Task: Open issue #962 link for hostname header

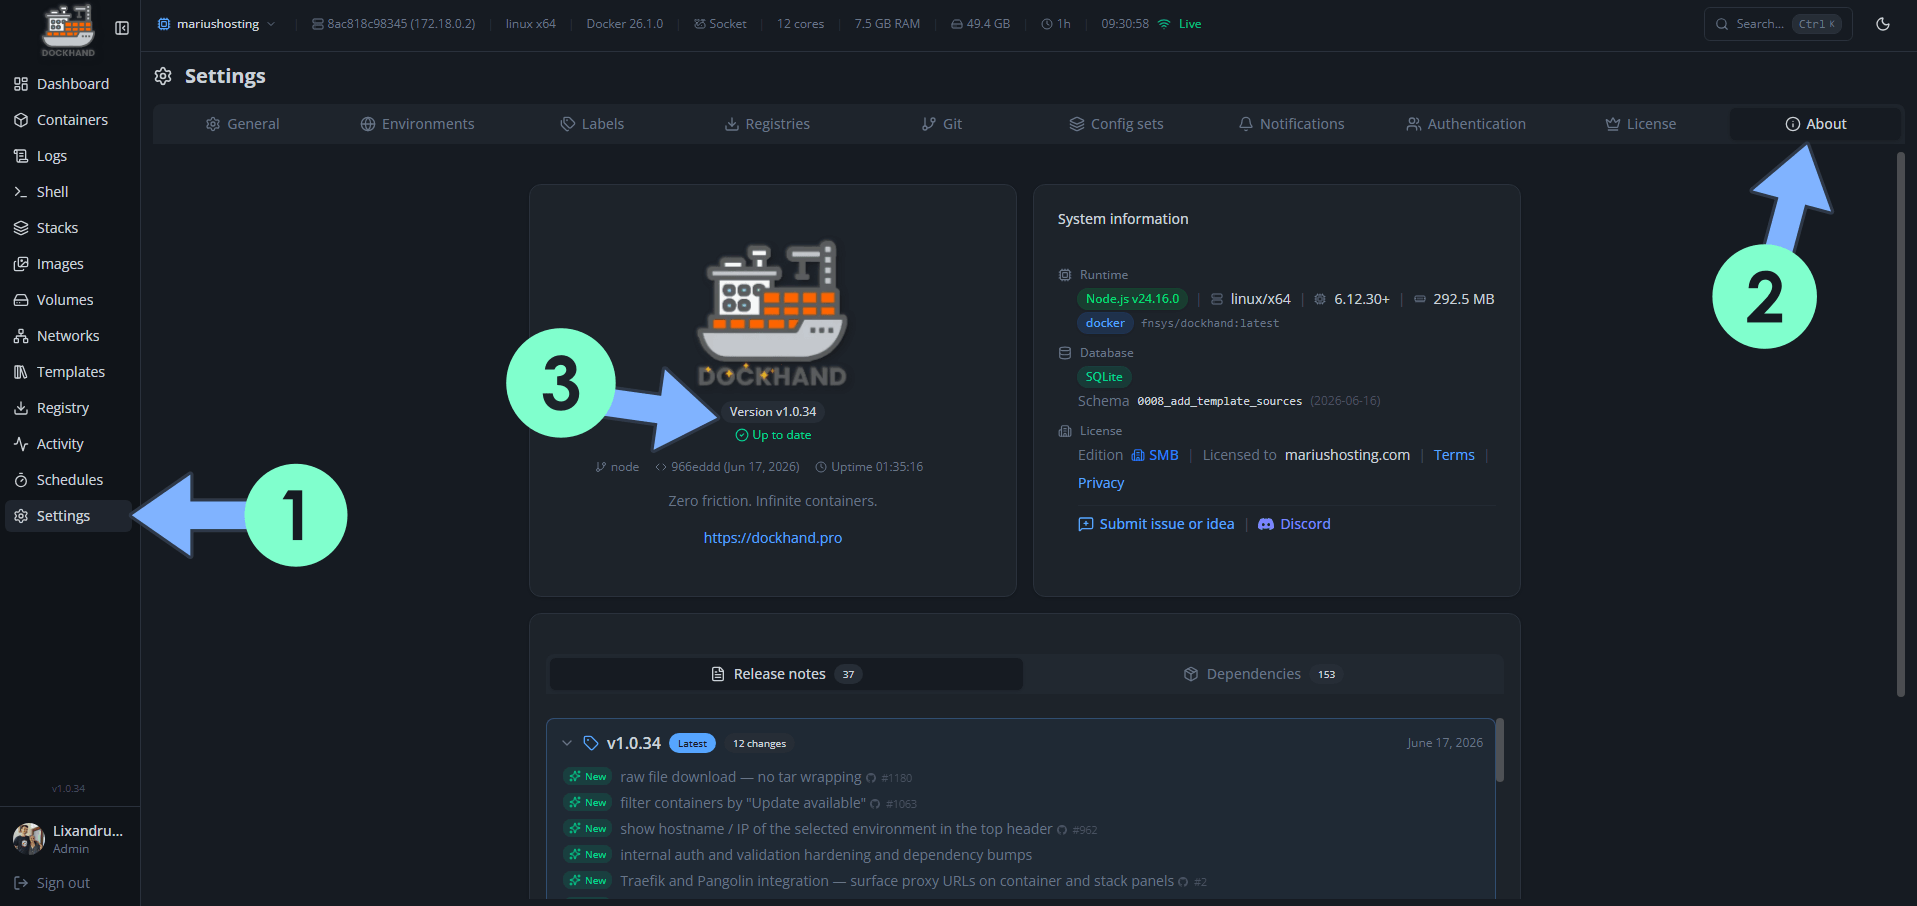Action: 1077,830
